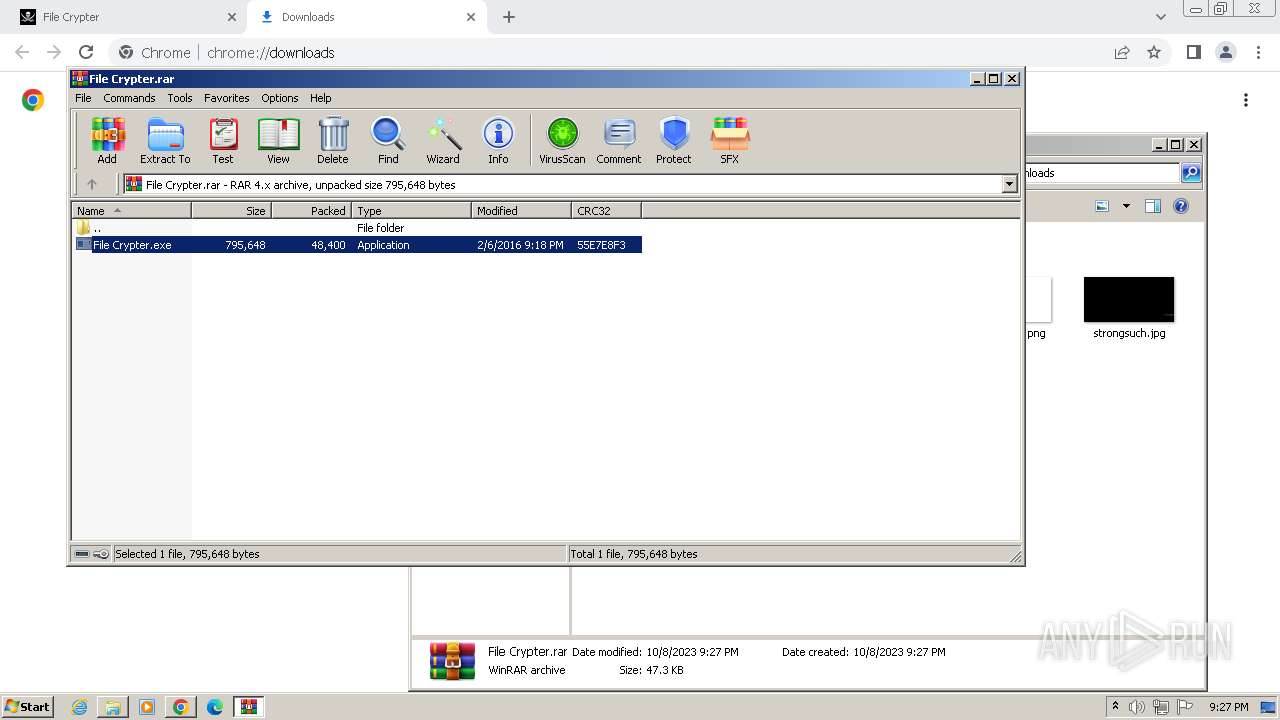The image size is (1280, 720).
Task: Add an archive Comment
Action: point(619,140)
